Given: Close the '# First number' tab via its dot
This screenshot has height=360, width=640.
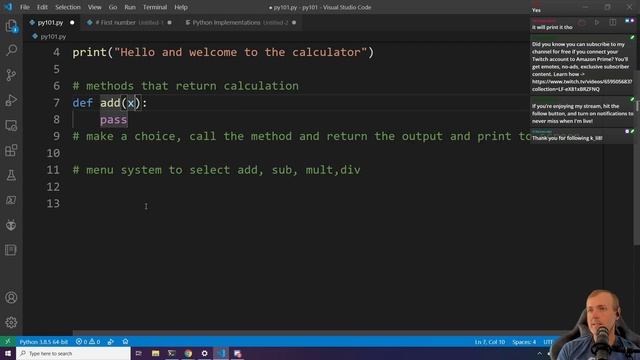Looking at the screenshot, I should (x=169, y=22).
